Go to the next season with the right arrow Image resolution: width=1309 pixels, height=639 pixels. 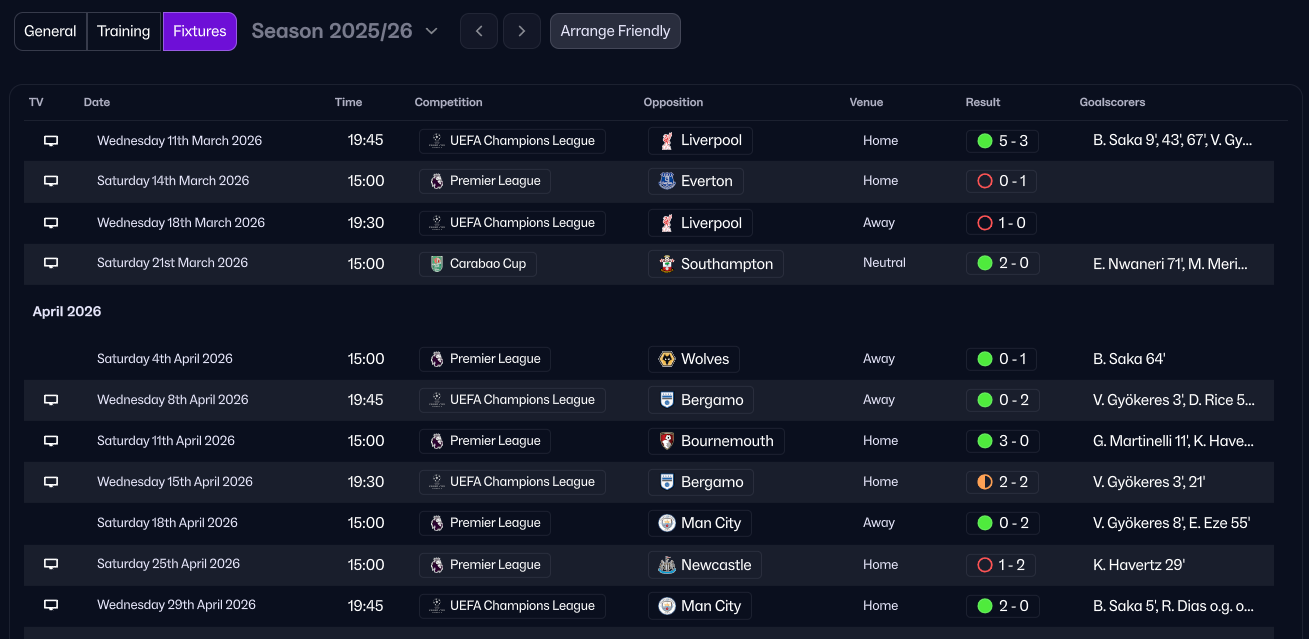tap(522, 31)
